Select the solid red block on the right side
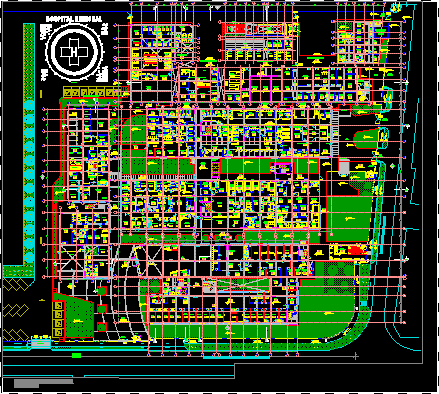Screen dimensions: 439x394 [357, 250]
